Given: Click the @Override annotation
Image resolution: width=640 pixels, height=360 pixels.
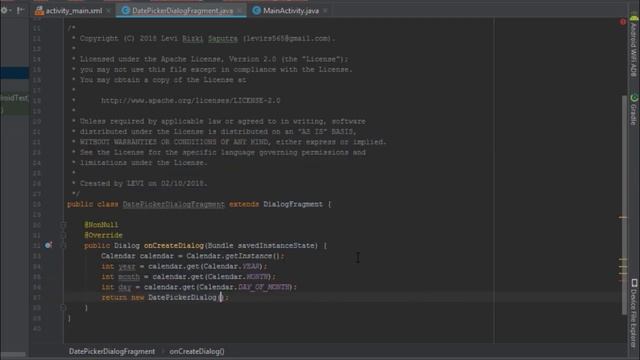Looking at the screenshot, I should coord(103,235).
